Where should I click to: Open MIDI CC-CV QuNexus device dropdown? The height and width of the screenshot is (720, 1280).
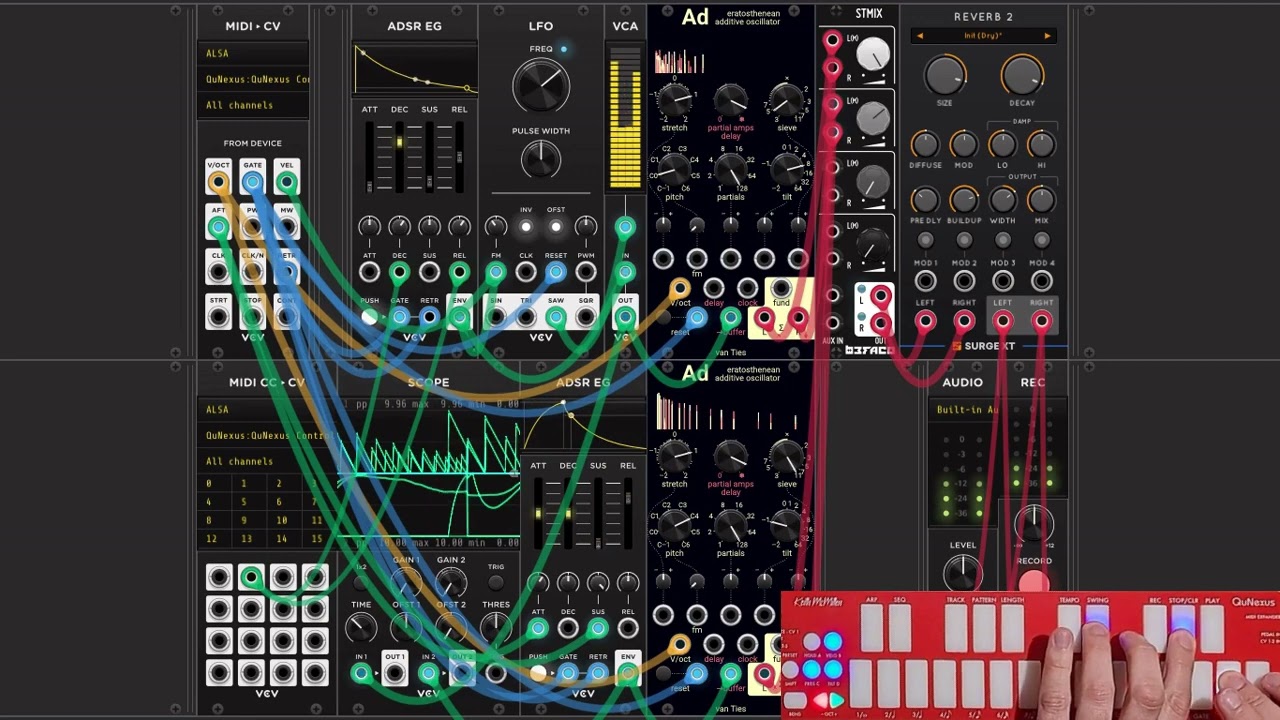click(266, 435)
